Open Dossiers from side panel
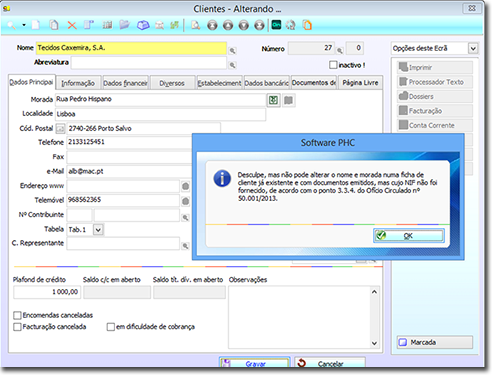Screen dimensions: 496x379 pyautogui.click(x=435, y=96)
